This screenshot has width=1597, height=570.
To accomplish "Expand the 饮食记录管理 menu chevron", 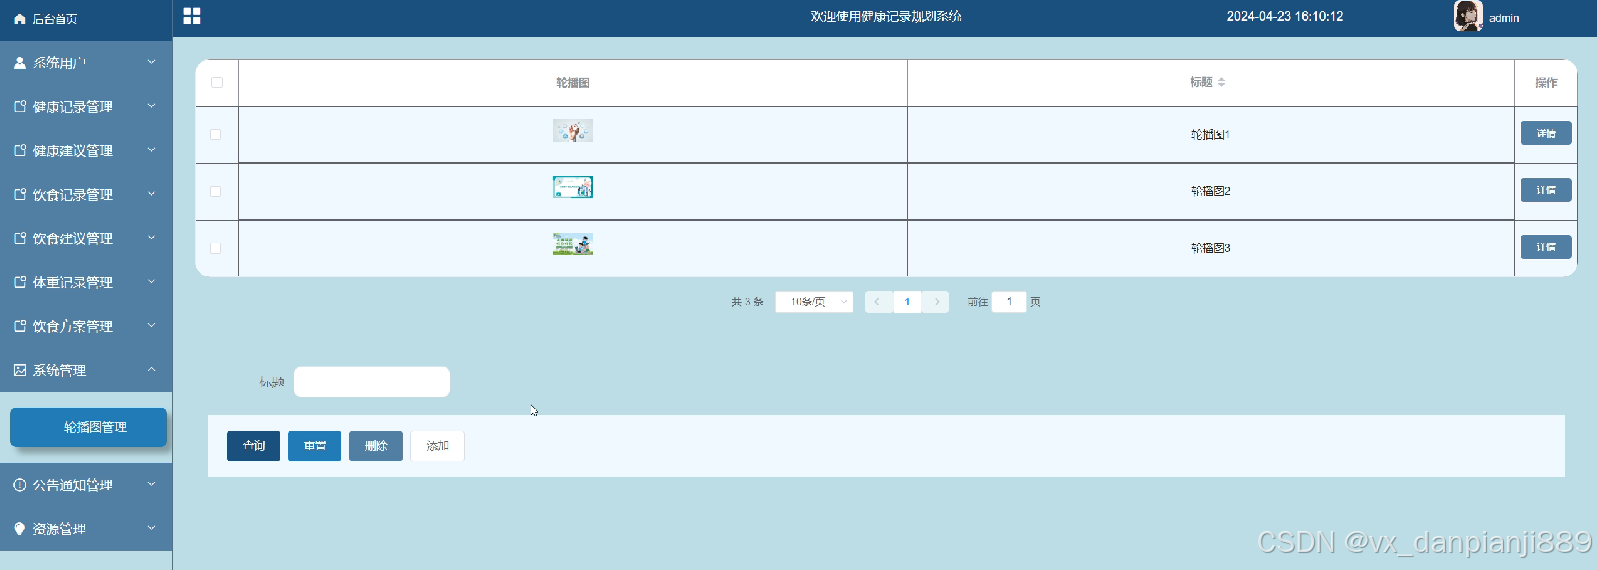I will 152,194.
